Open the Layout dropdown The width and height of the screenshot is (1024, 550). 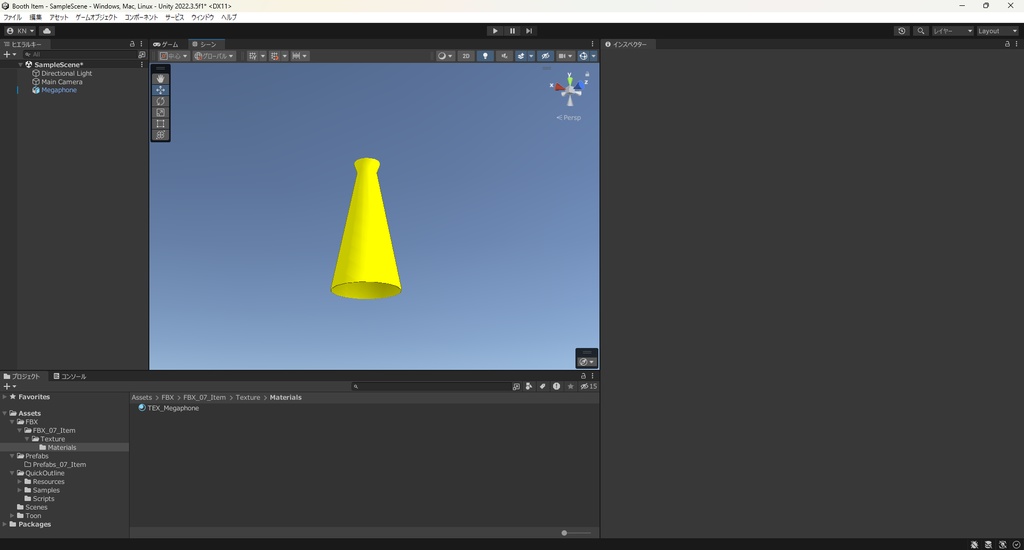pyautogui.click(x=997, y=31)
